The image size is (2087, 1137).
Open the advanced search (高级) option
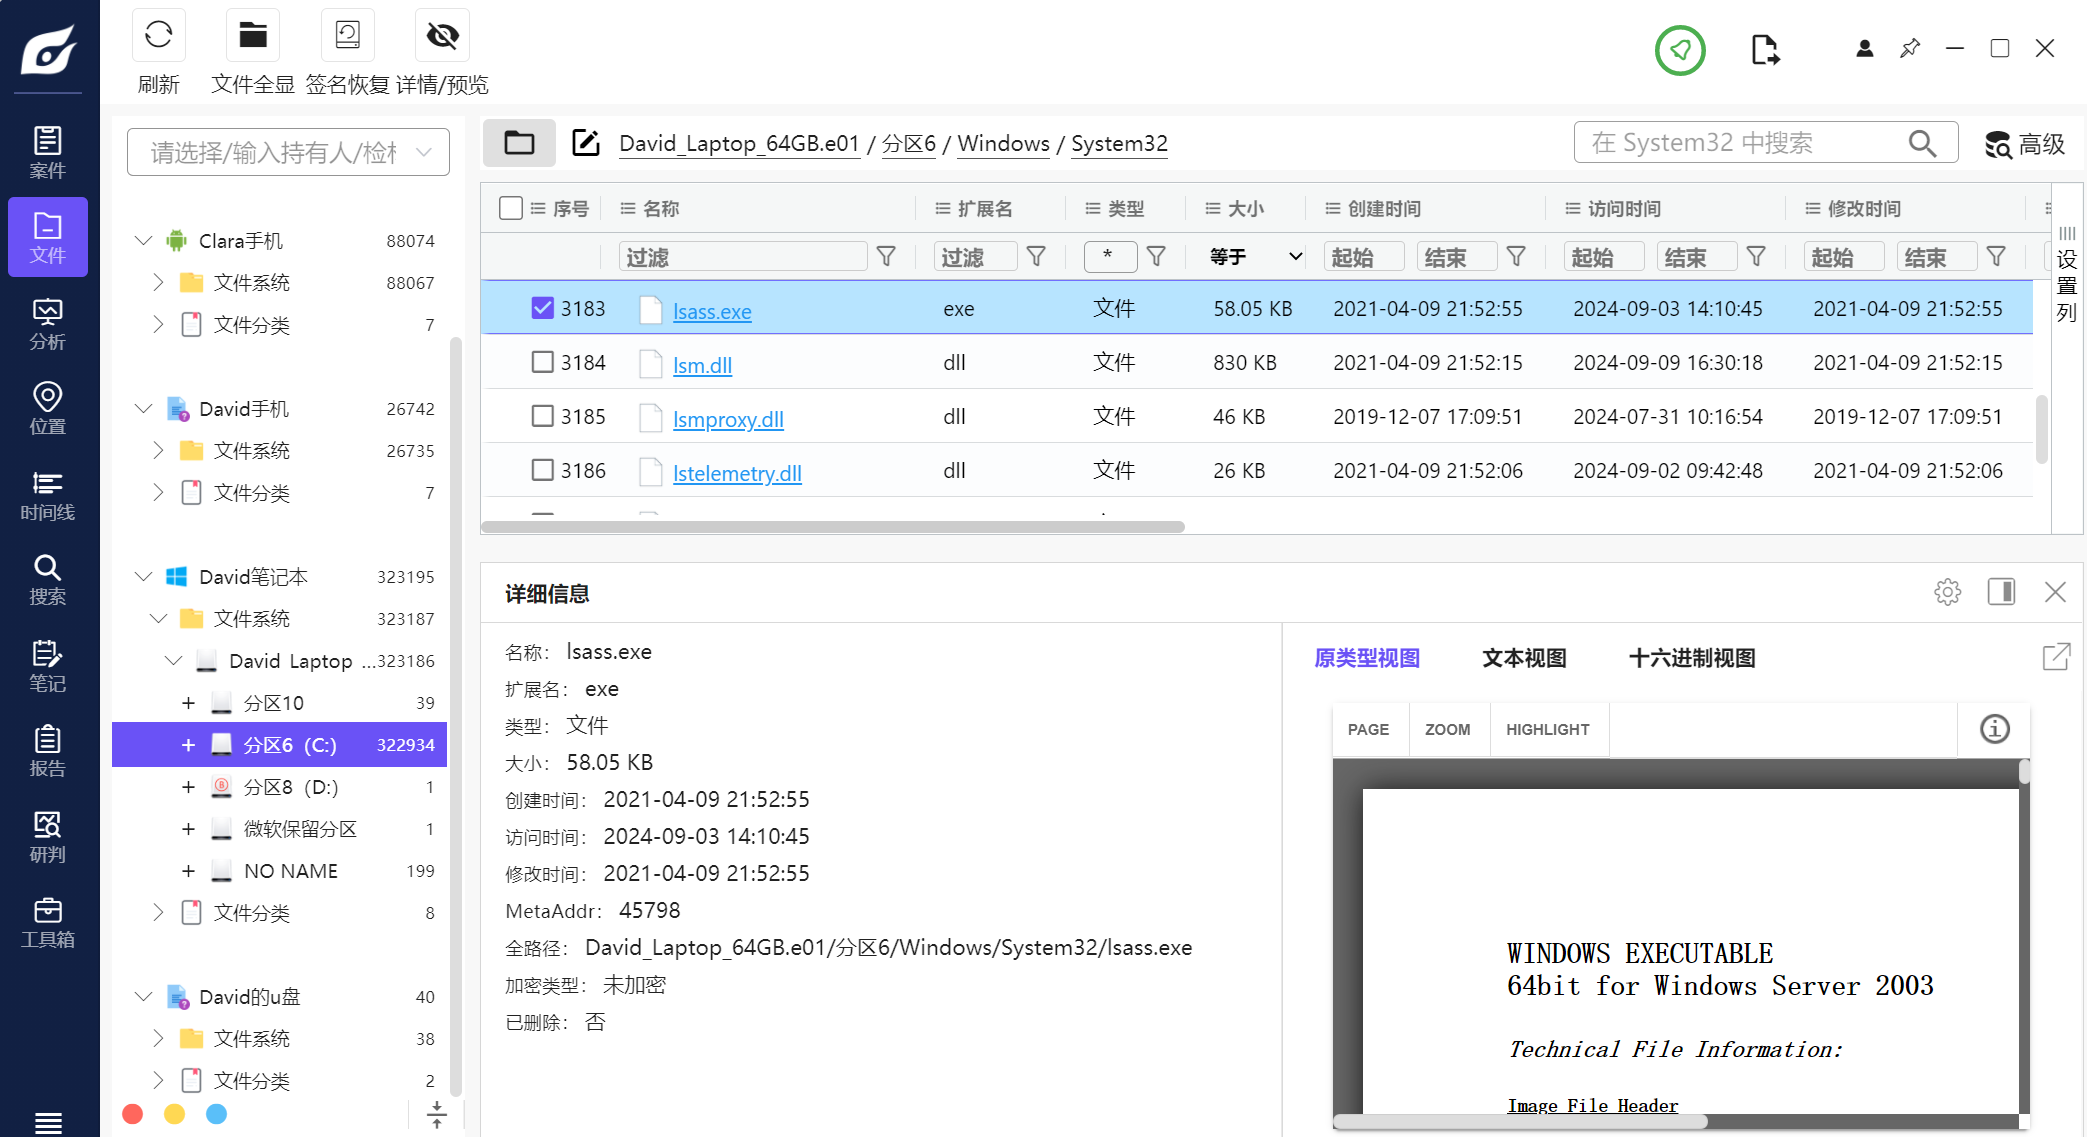click(x=2024, y=144)
